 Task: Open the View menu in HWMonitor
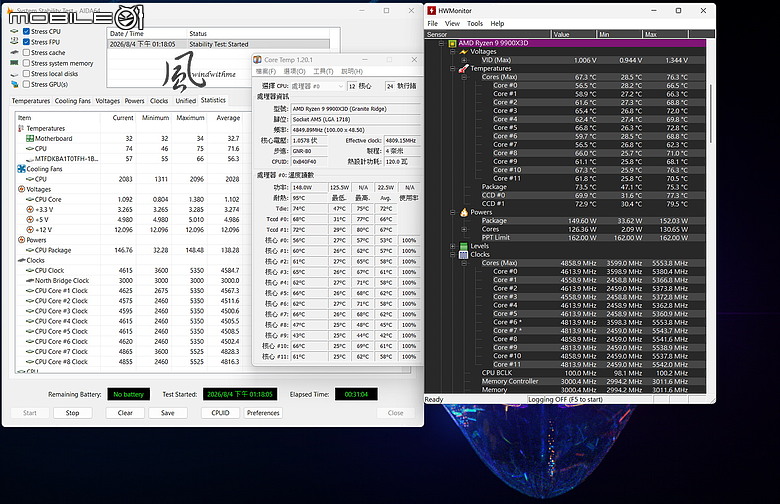pos(452,23)
